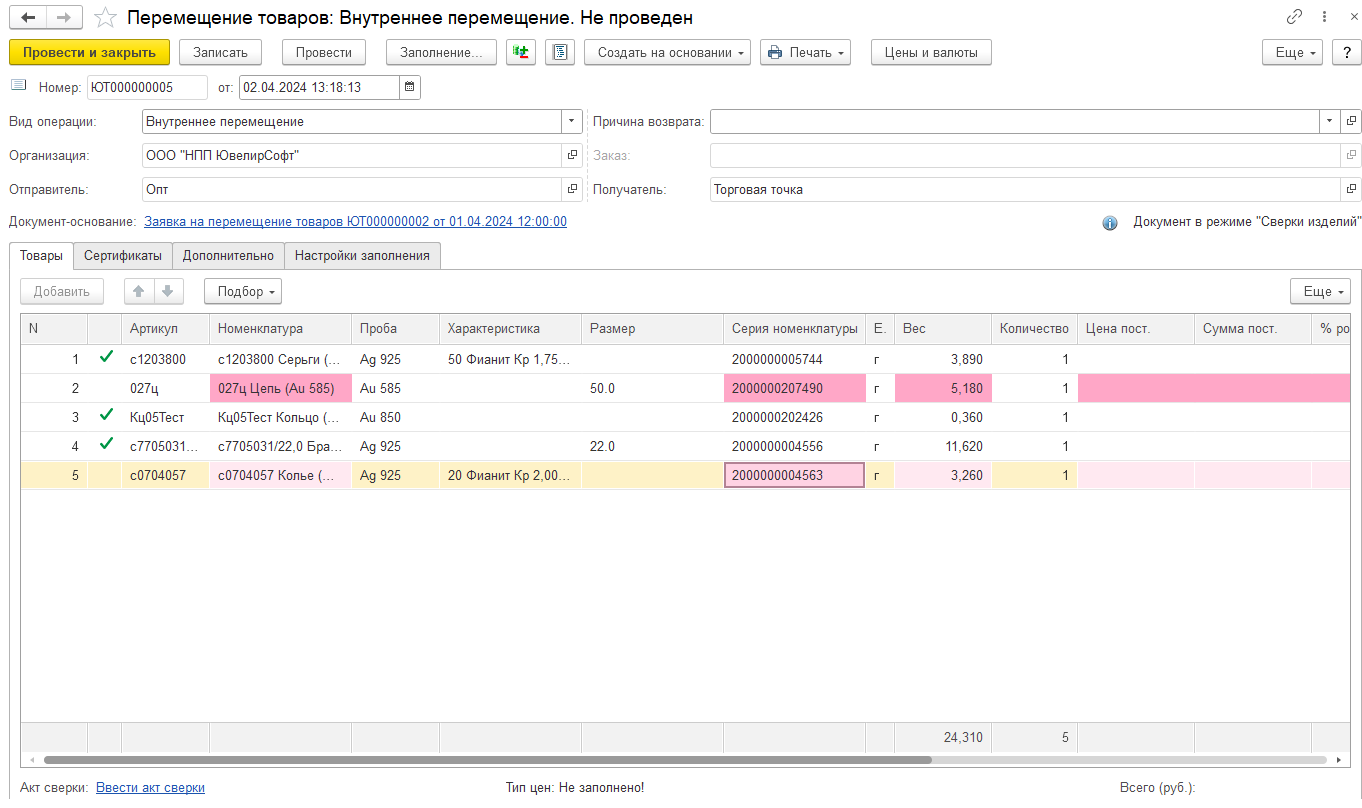
Task: Go back with the left arrow button
Action: tap(28, 18)
